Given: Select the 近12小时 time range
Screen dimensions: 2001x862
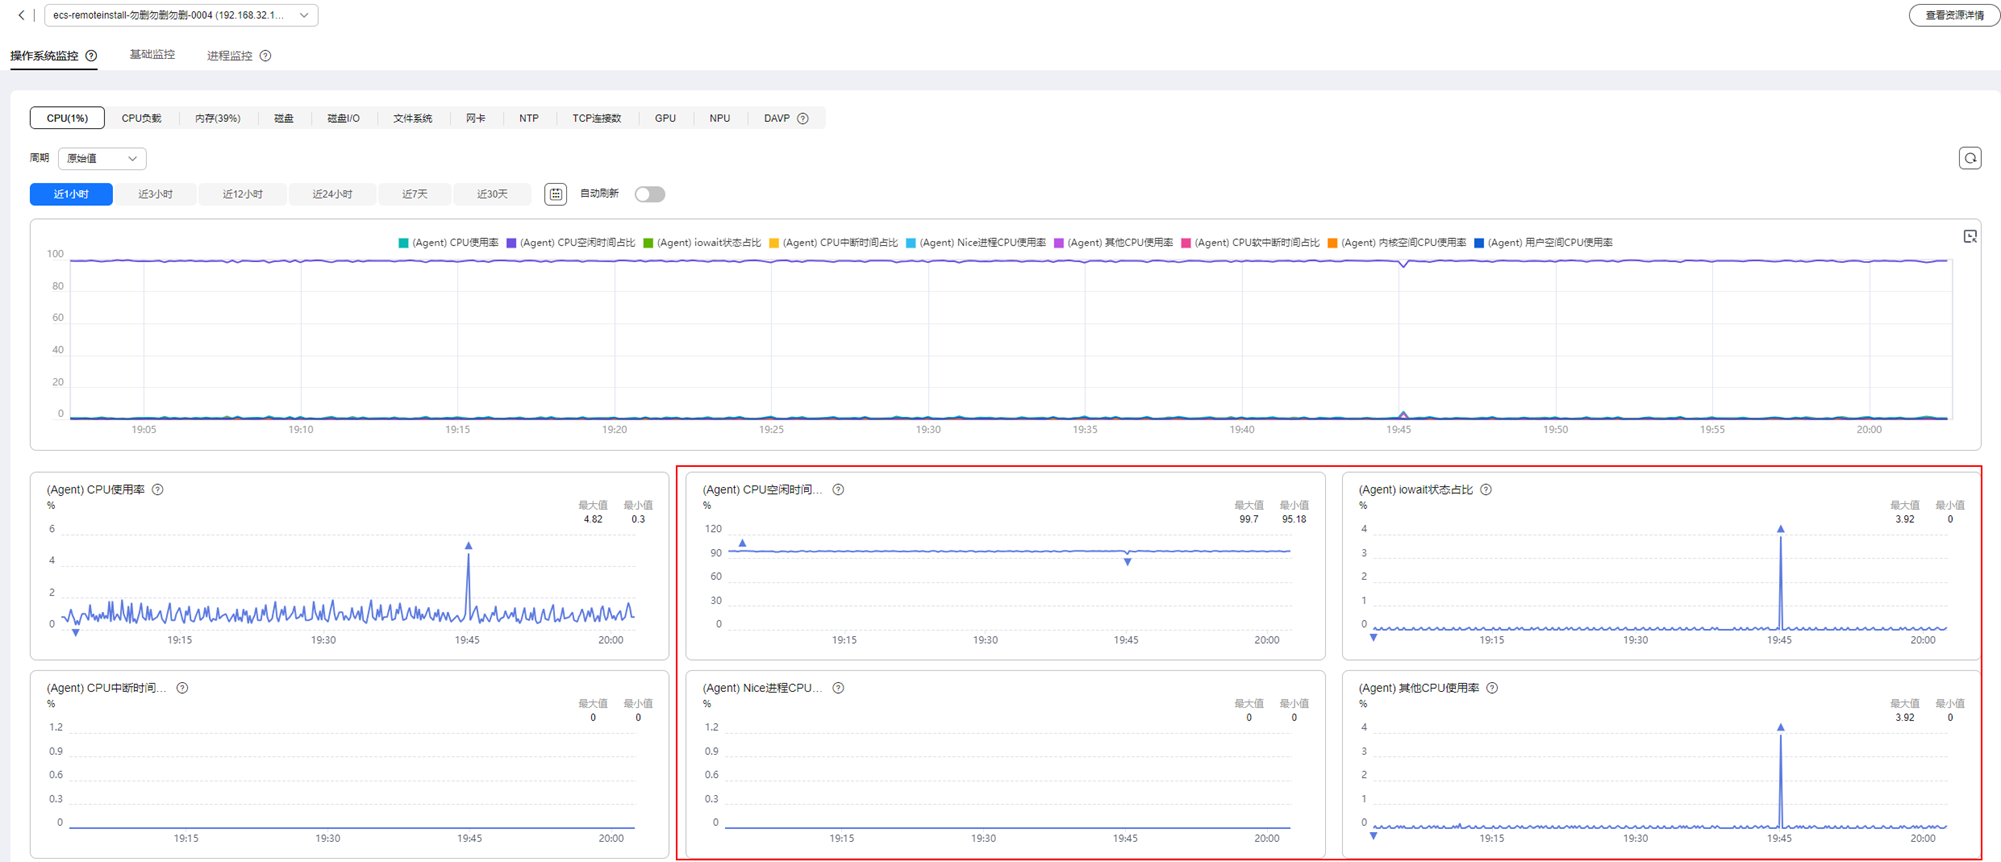Looking at the screenshot, I should tap(242, 194).
